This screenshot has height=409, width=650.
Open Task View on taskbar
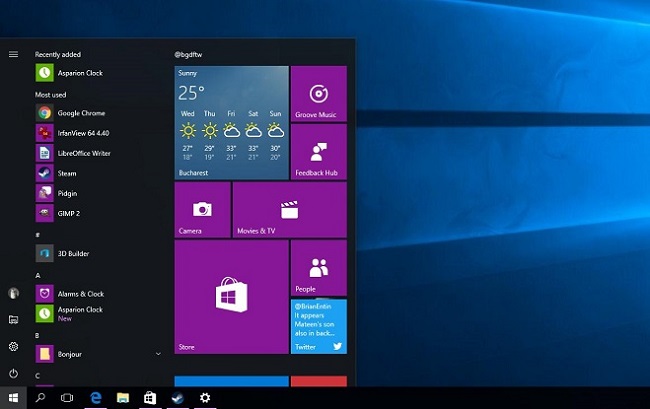(67, 398)
